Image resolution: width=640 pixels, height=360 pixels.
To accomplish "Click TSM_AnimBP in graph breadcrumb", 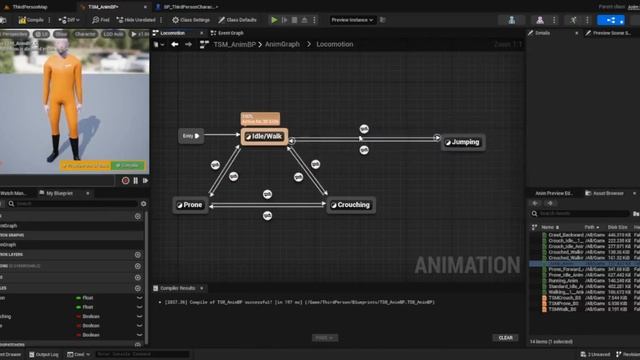I will [x=234, y=44].
